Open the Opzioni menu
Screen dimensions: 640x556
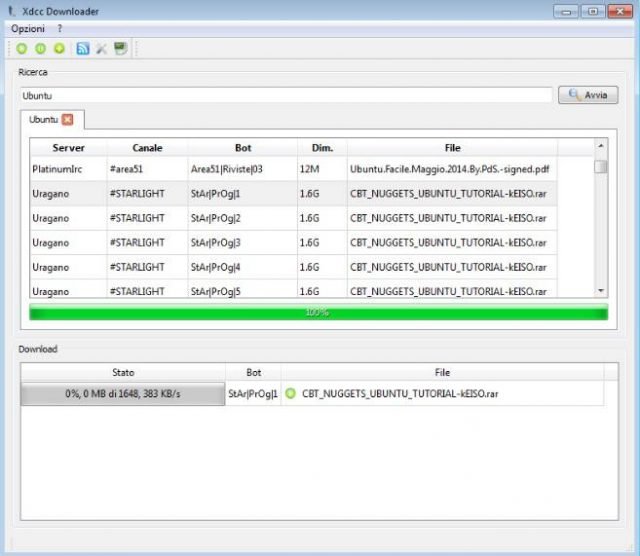[x=28, y=29]
